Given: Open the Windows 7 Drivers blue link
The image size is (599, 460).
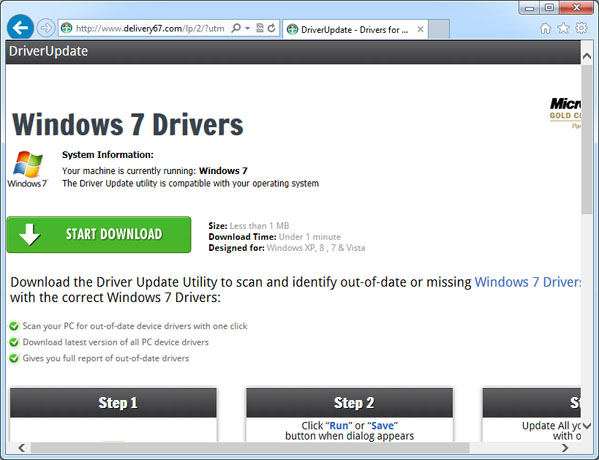Looking at the screenshot, I should (x=528, y=282).
